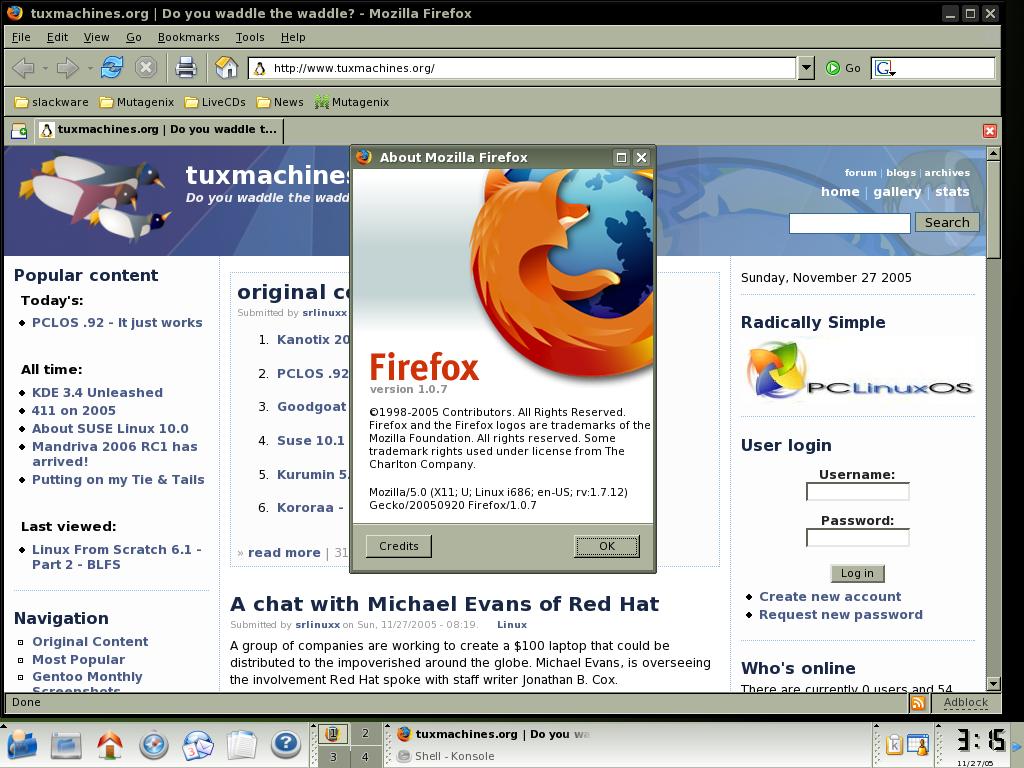The height and width of the screenshot is (768, 1024).
Task: Switch to Shell - Konsole taskbar entry
Action: click(446, 756)
